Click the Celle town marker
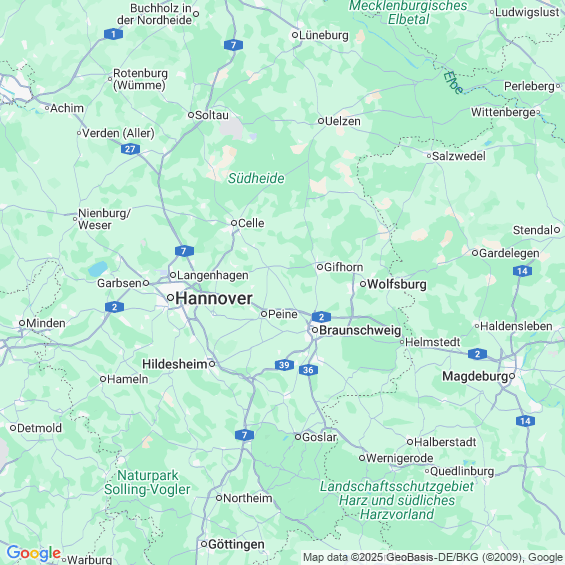 [x=234, y=223]
